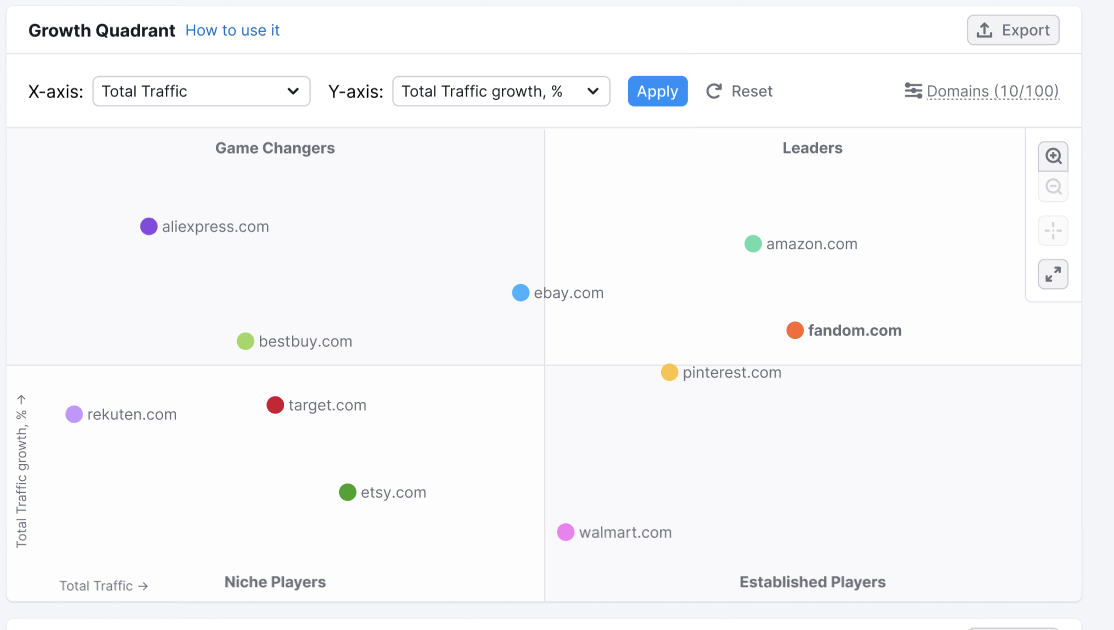Select the purple aliexpress.com dot
Screen dimensions: 1114x630
(x=149, y=227)
